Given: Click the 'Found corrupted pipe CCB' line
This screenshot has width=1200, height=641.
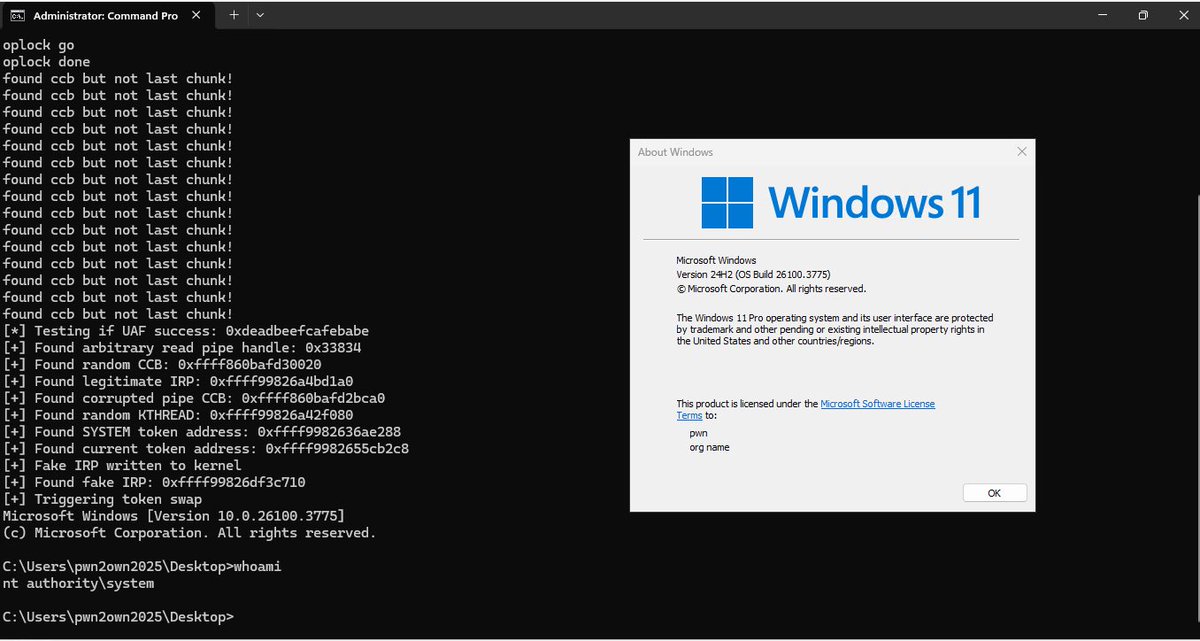Looking at the screenshot, I should [194, 398].
